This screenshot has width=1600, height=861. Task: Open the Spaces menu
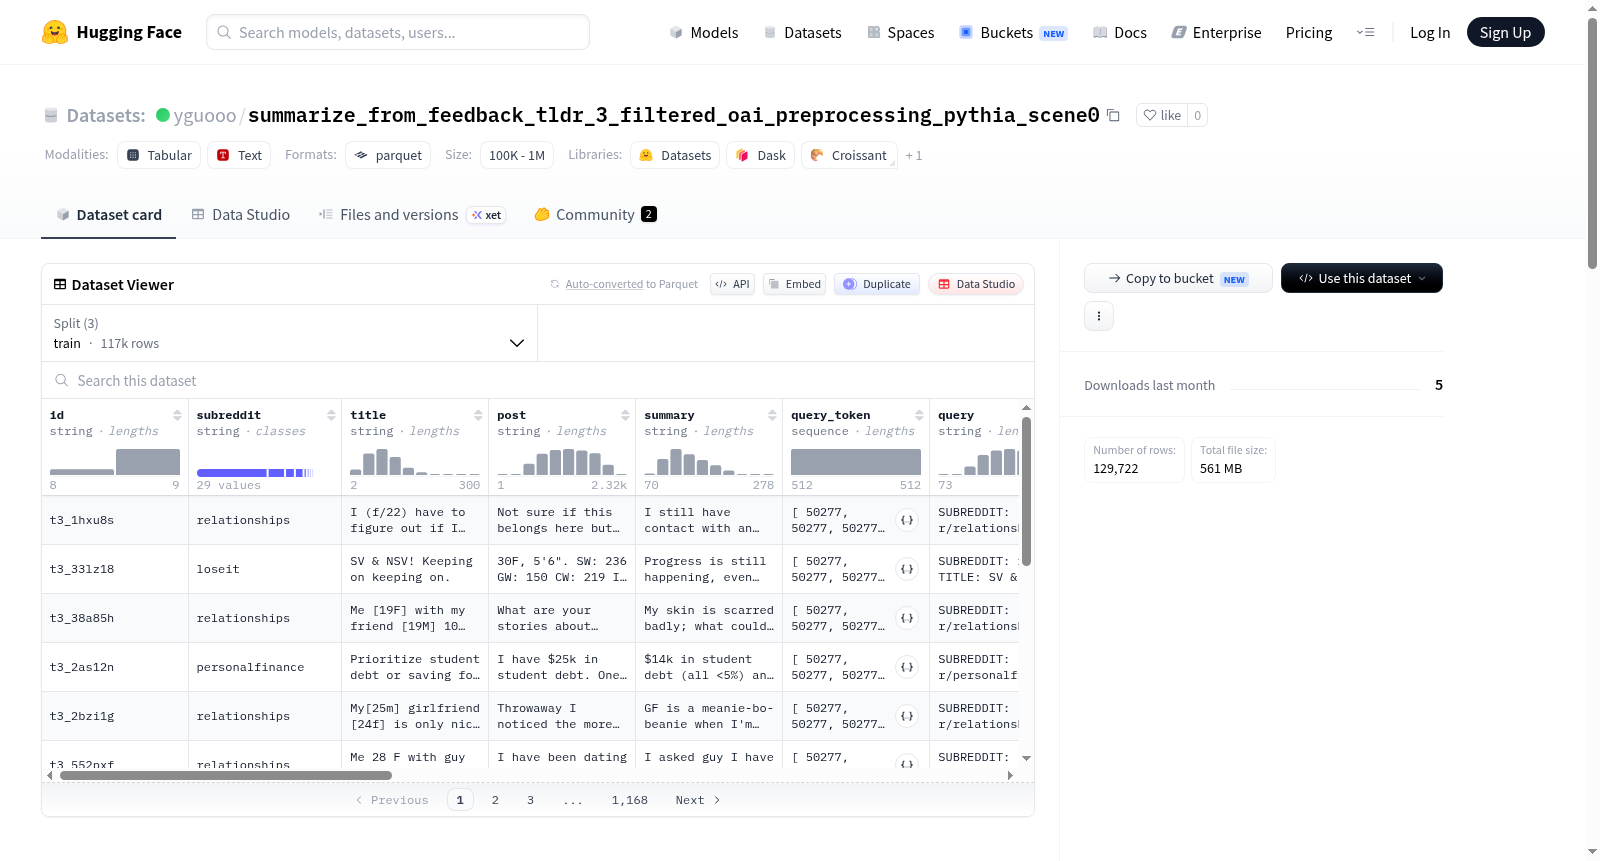(x=901, y=33)
